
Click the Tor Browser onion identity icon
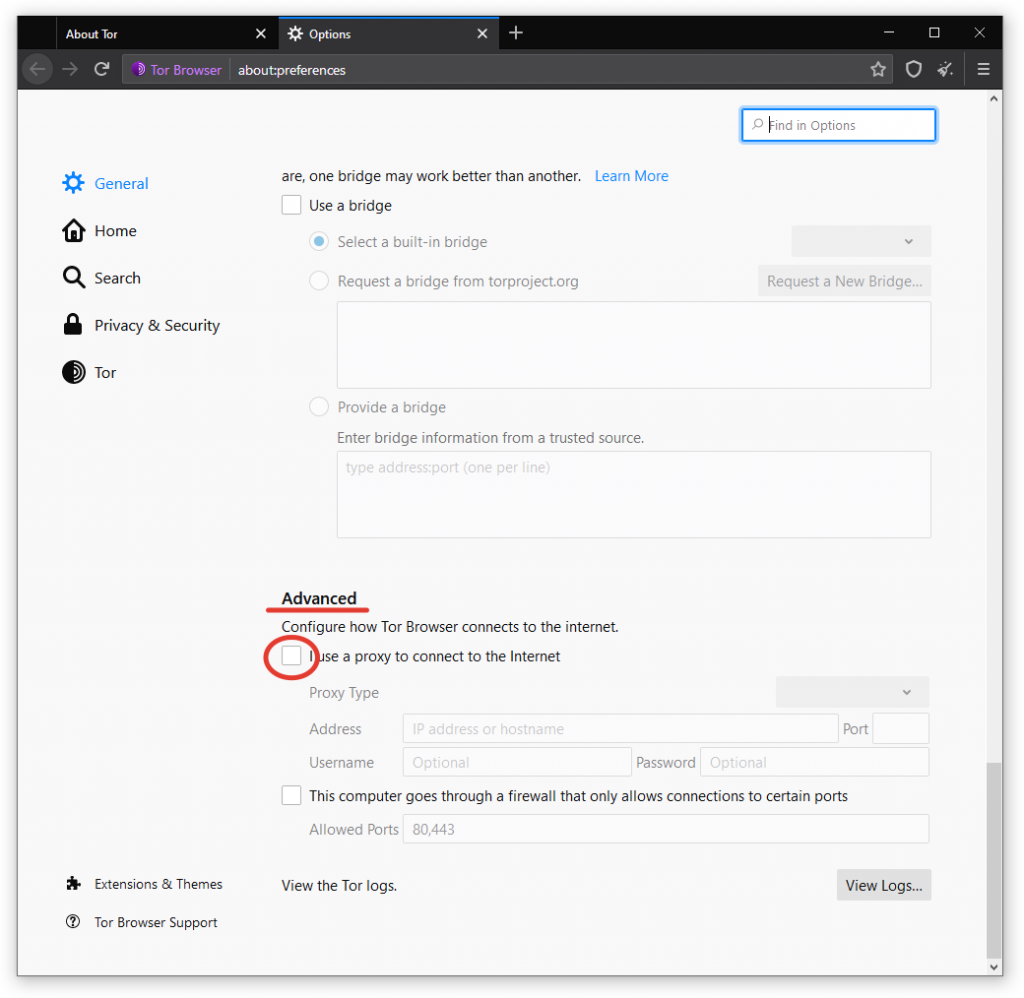pos(138,69)
